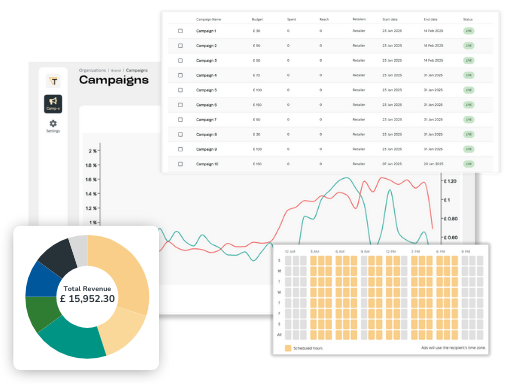This screenshot has width=512, height=384.
Task: Open the Campaign 3 name link
Action: click(206, 60)
